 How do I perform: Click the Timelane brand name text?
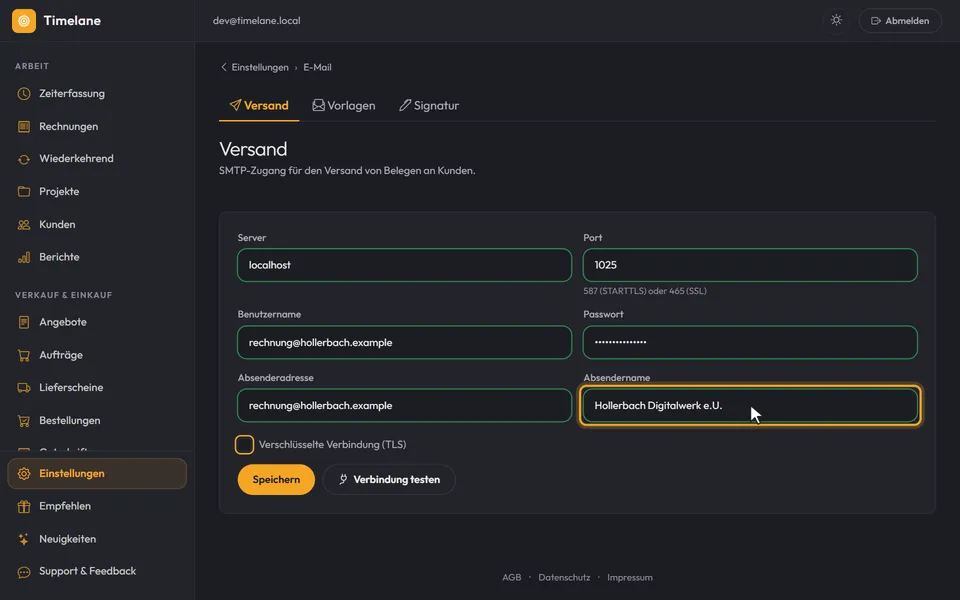pos(72,21)
